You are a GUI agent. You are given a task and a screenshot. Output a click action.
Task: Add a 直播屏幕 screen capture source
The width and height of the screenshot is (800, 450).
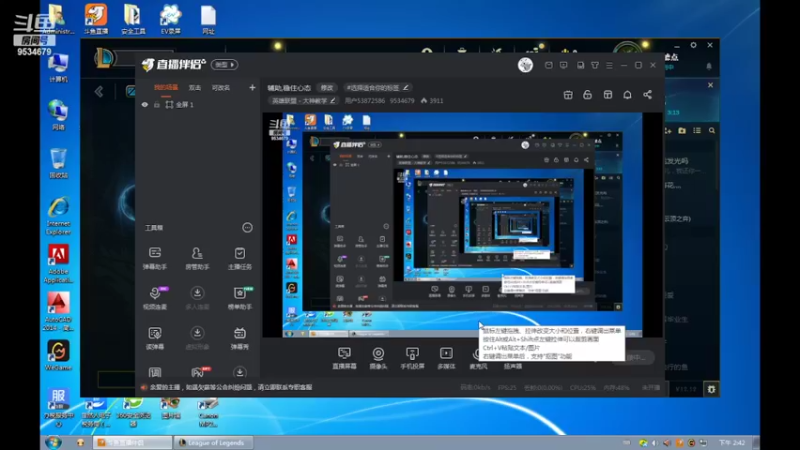[x=344, y=358]
